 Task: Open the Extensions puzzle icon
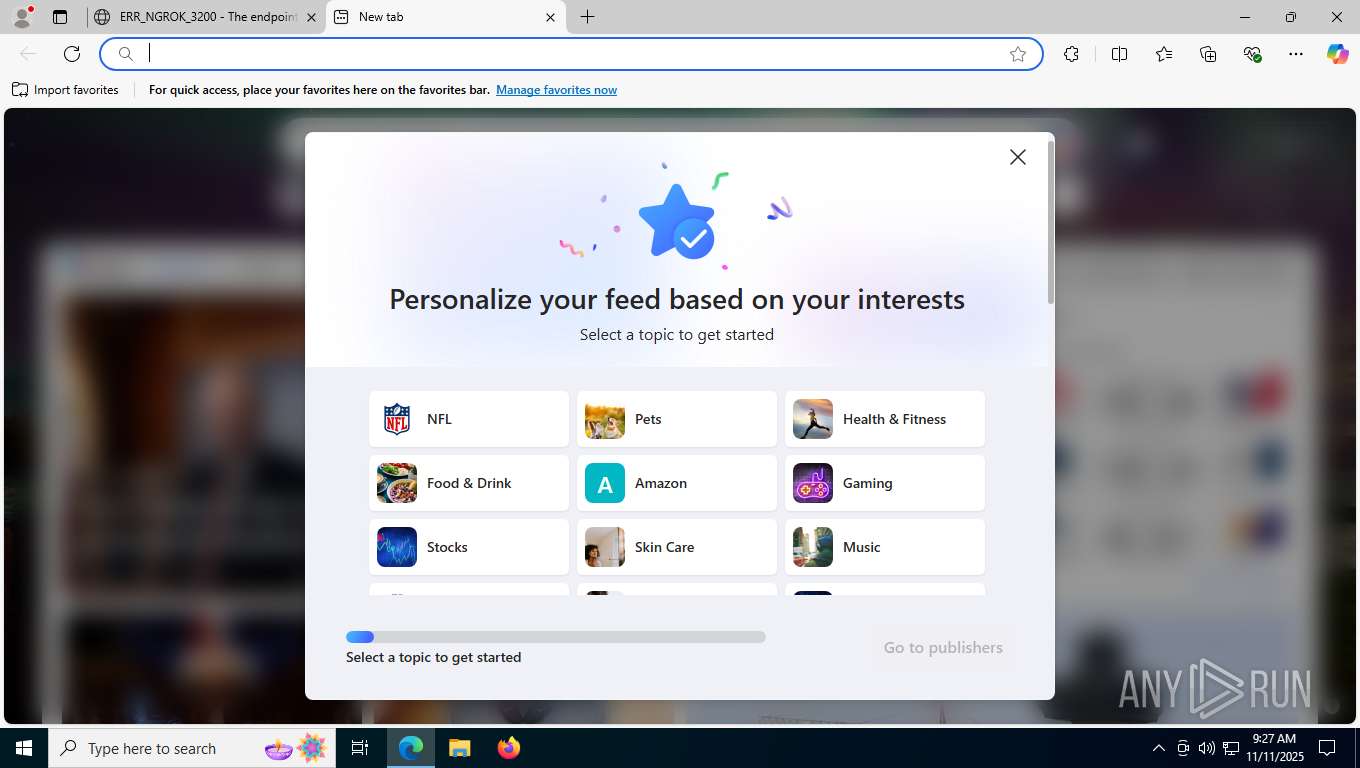[1071, 54]
